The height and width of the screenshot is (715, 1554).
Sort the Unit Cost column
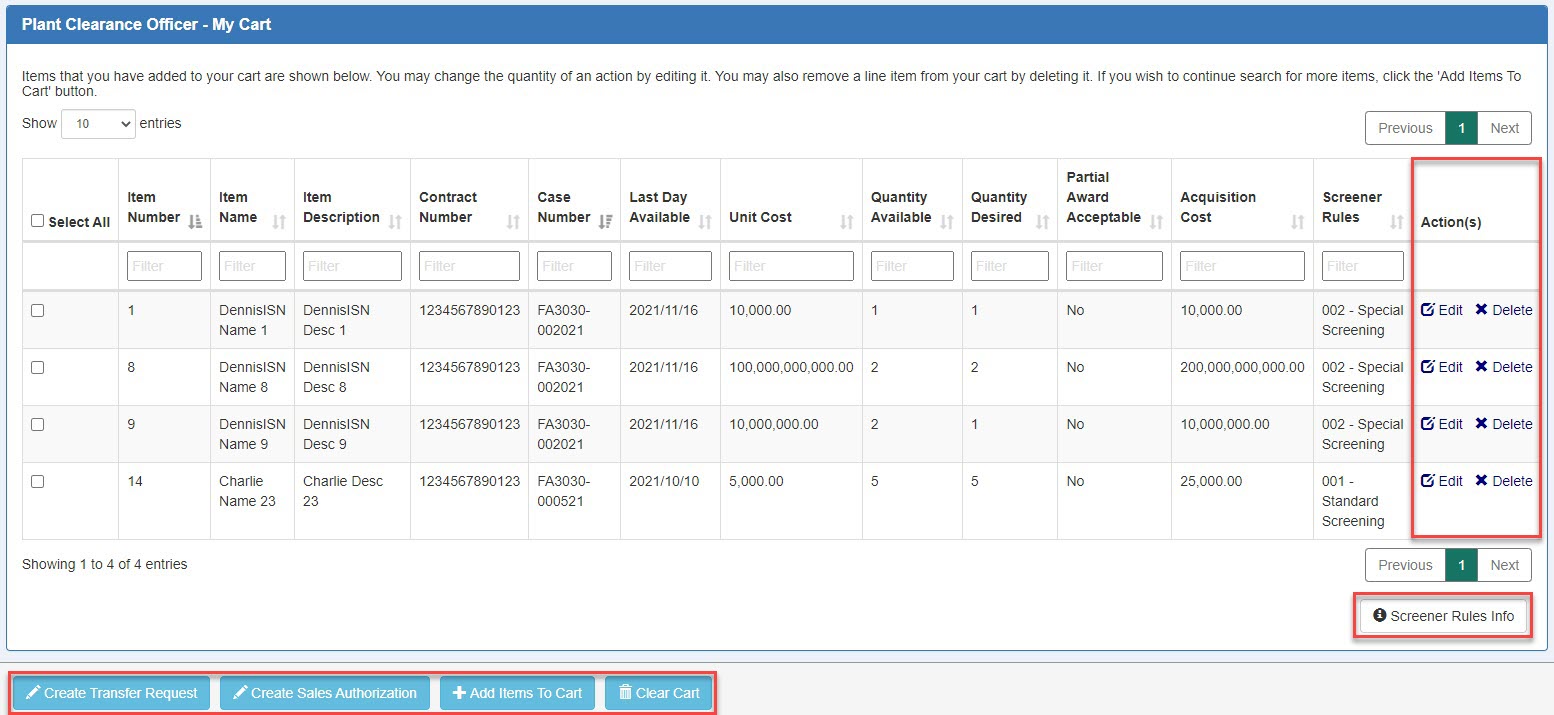coord(846,221)
